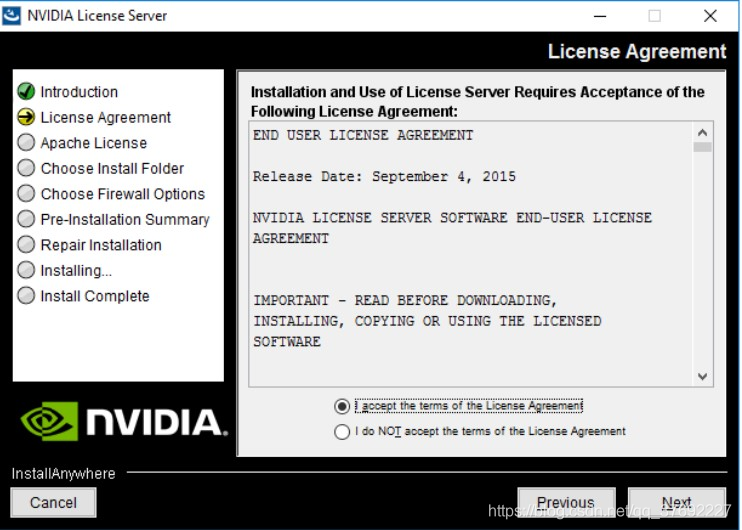The image size is (742, 530).
Task: Click 'END USER LICENSE AGREEMENT' heading text
Action: click(363, 135)
